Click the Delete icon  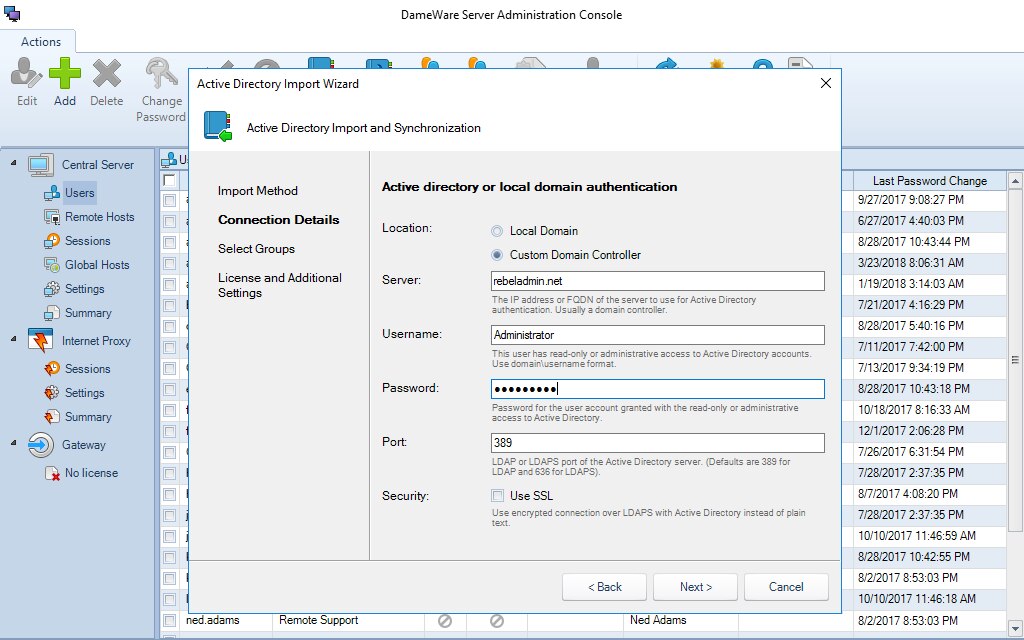(x=106, y=75)
